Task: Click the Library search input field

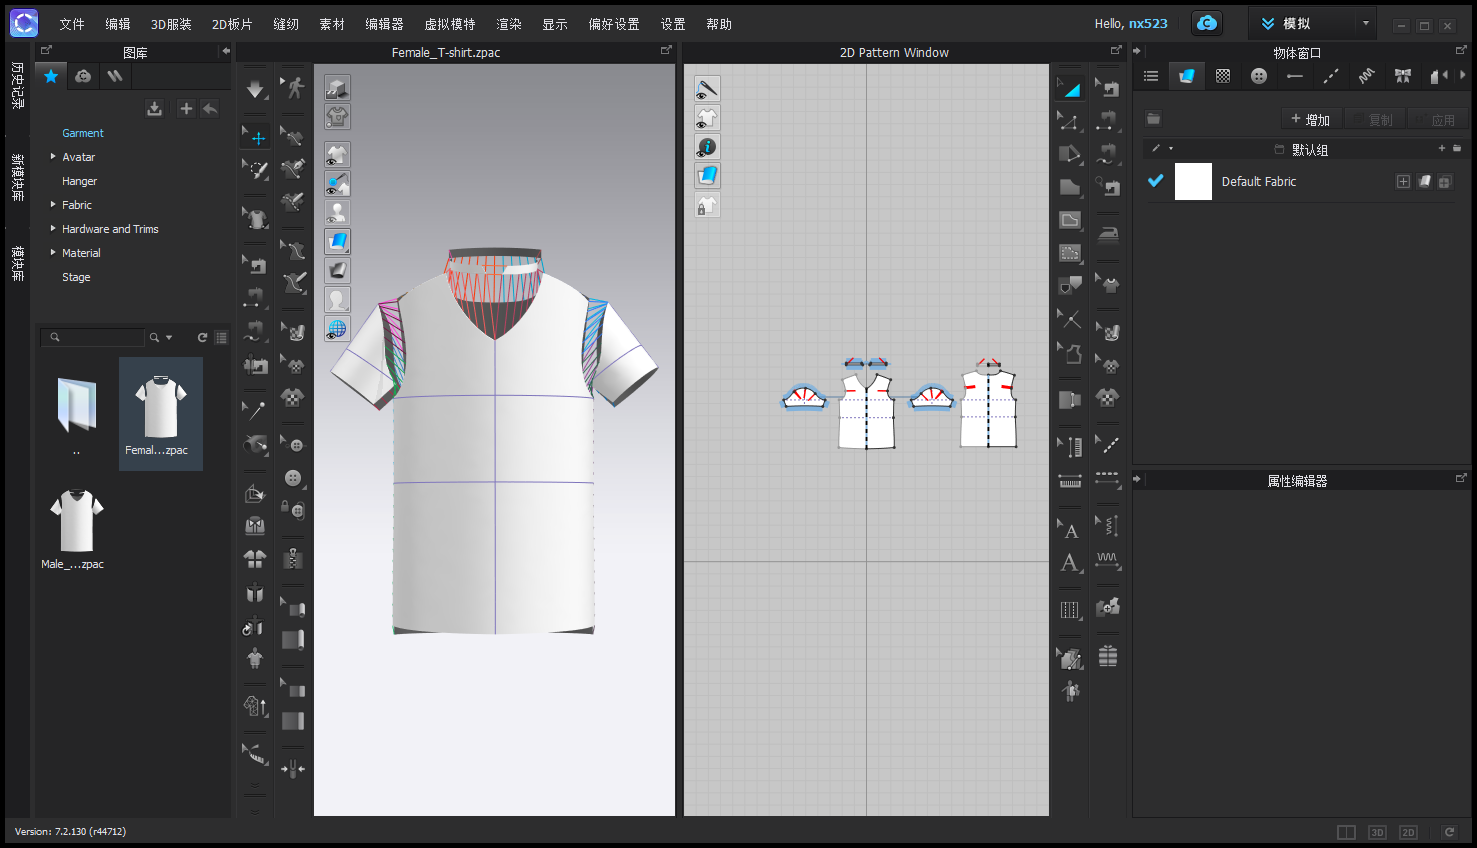Action: pyautogui.click(x=94, y=338)
